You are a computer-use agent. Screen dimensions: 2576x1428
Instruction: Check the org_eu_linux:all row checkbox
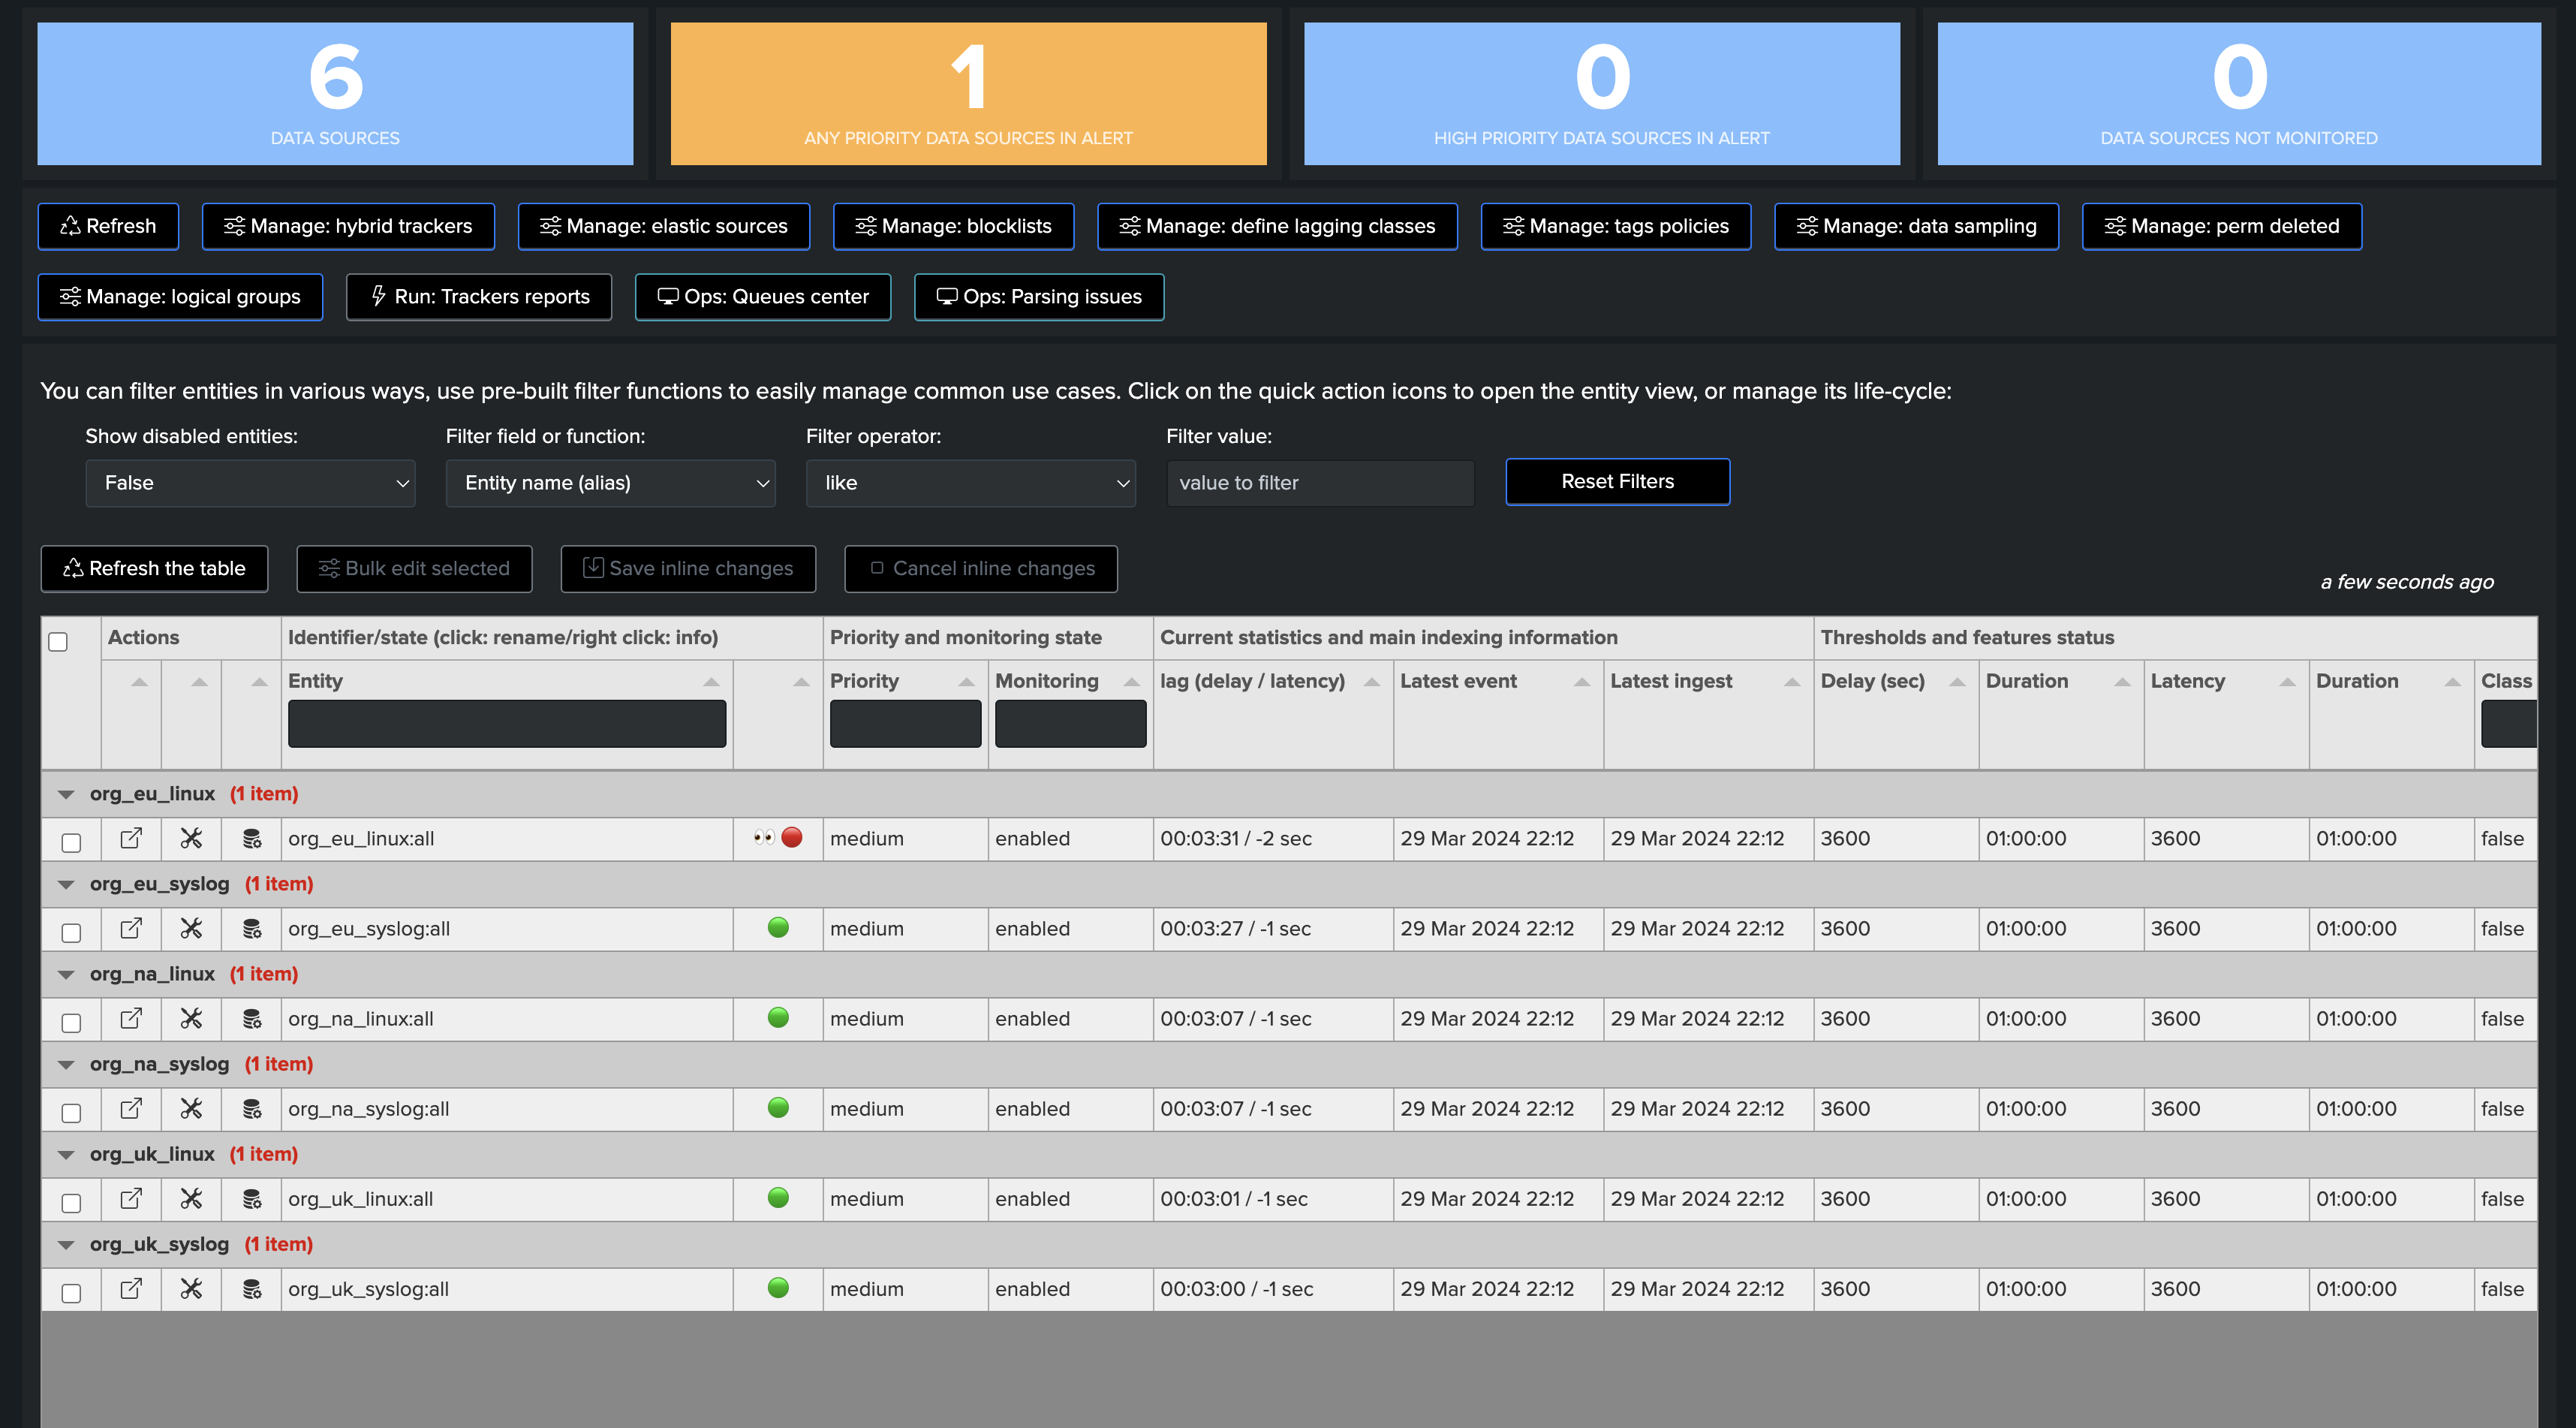[71, 842]
